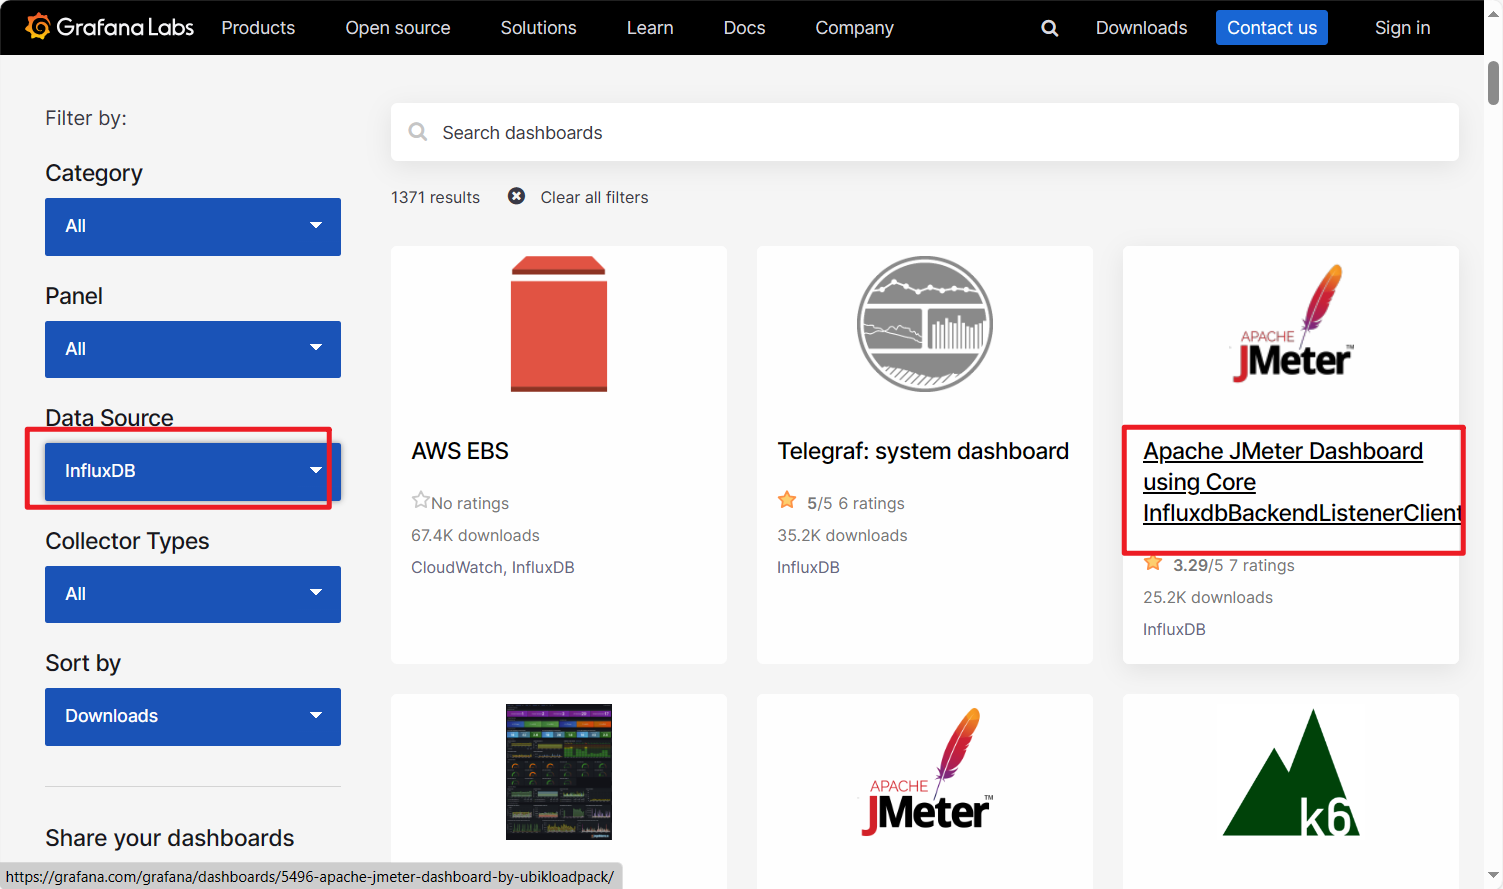Viewport: 1503px width, 889px height.
Task: Expand the Collector Types dropdown
Action: point(193,594)
